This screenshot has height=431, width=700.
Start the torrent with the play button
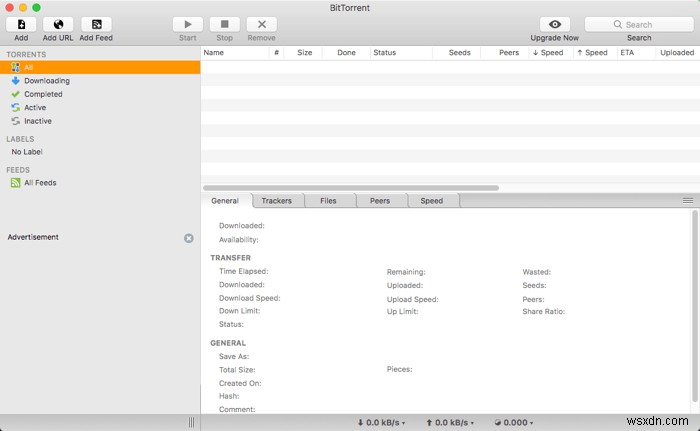pos(188,25)
